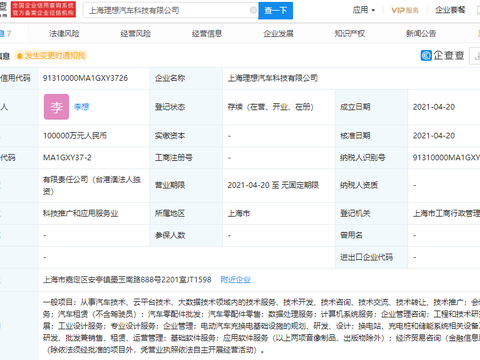
Task: Open 附近企业 link
Action: [235, 280]
